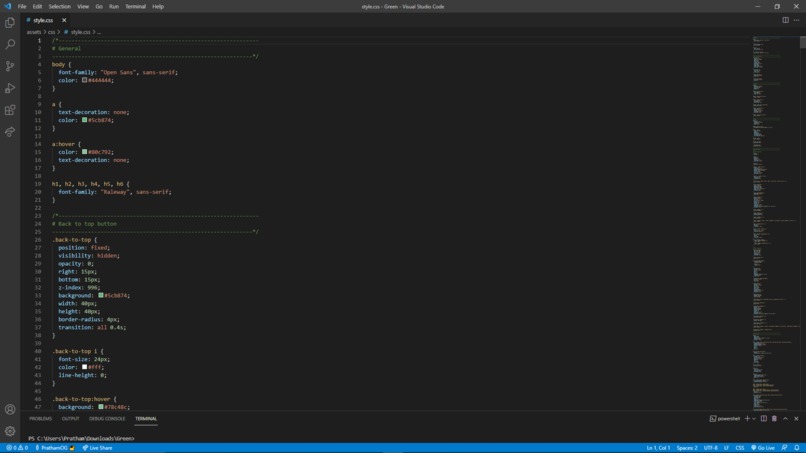Image resolution: width=806 pixels, height=453 pixels.
Task: Open the terminal launch profile dropdown arrow
Action: [754, 419]
